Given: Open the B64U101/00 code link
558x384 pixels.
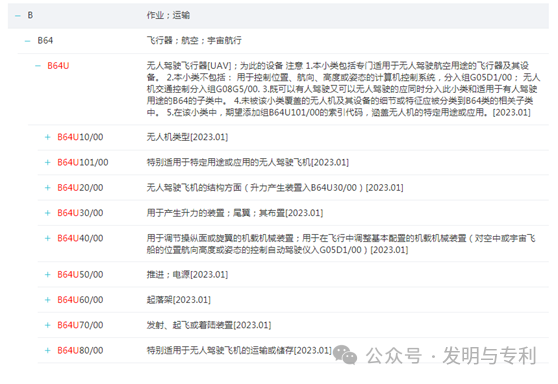Looking at the screenshot, I should (83, 162).
